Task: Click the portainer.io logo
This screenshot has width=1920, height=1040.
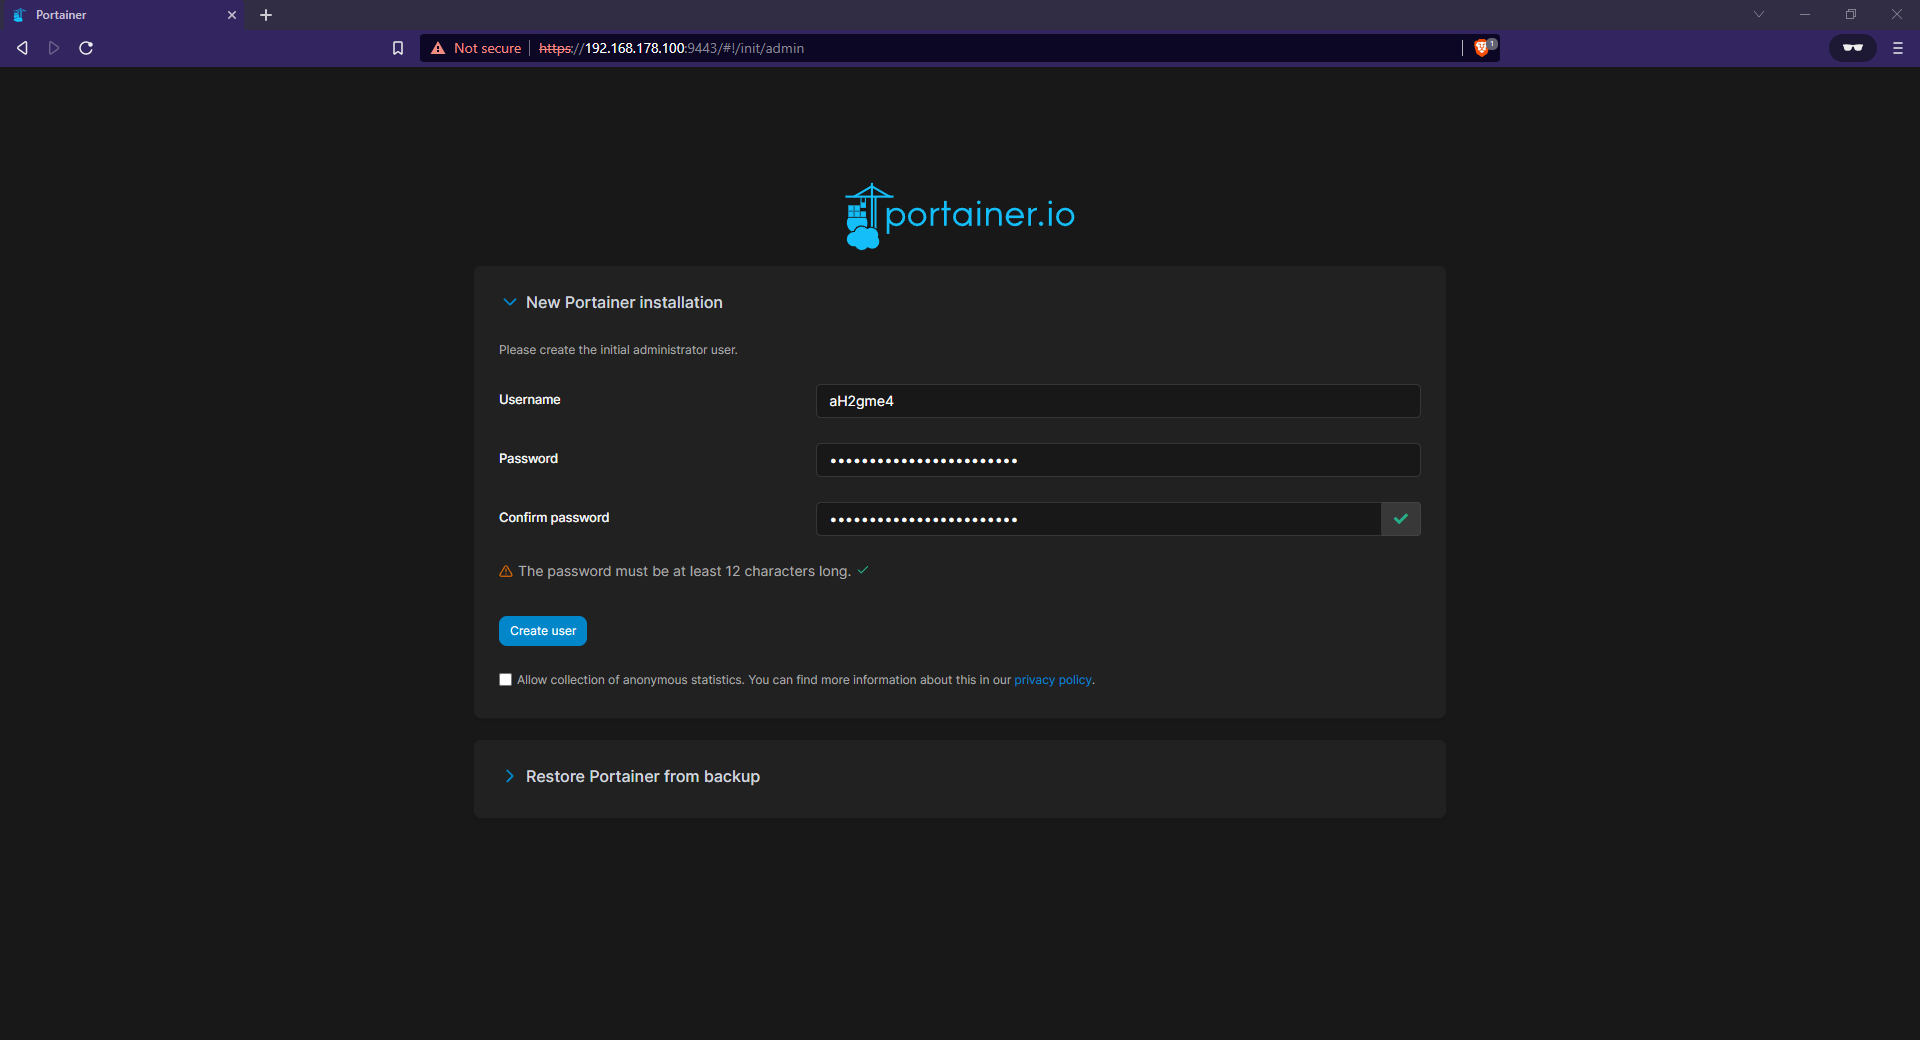Action: (x=958, y=215)
